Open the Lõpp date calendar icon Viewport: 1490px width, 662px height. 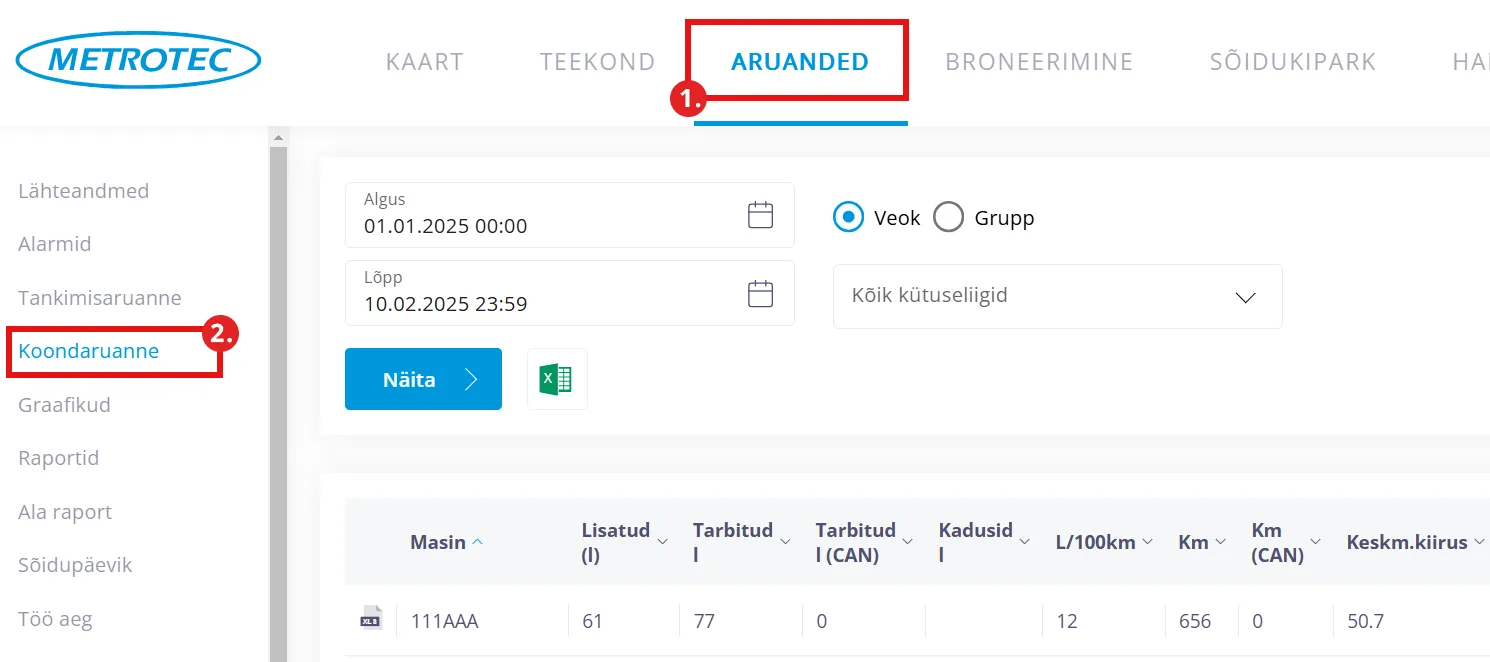pyautogui.click(x=761, y=293)
